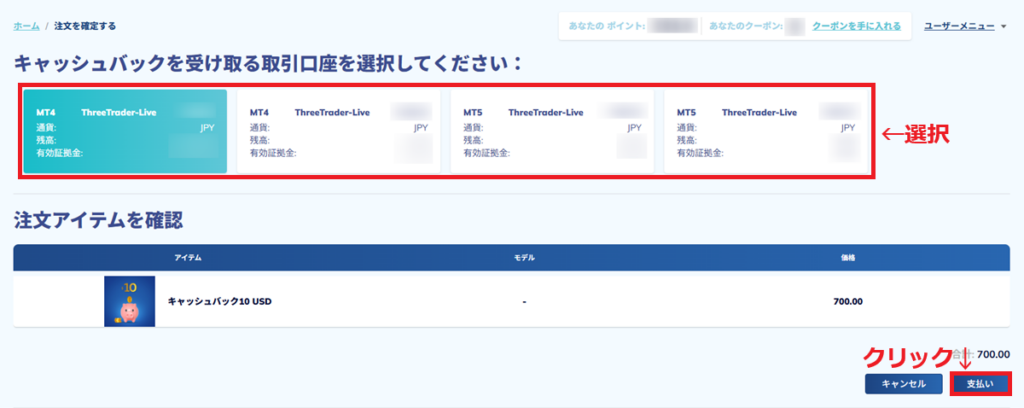Viewport: 1024px width, 408px height.
Task: Select the white MT4 ThreeTrader-Live account card
Action: click(338, 131)
